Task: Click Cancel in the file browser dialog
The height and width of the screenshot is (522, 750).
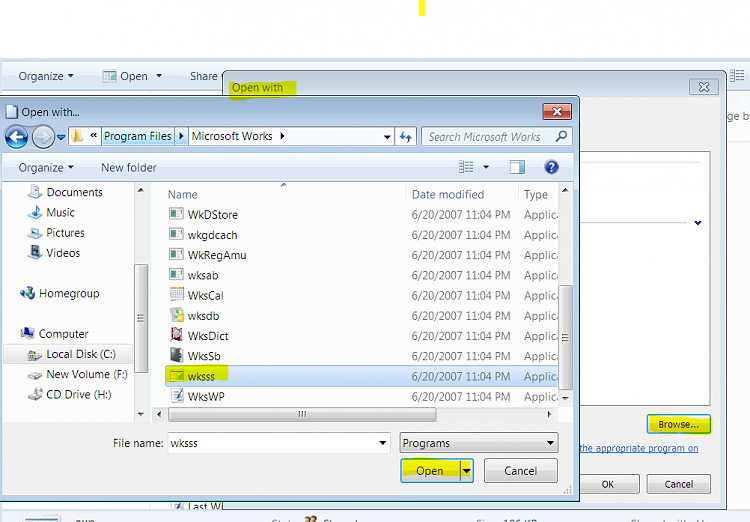Action: tap(520, 471)
